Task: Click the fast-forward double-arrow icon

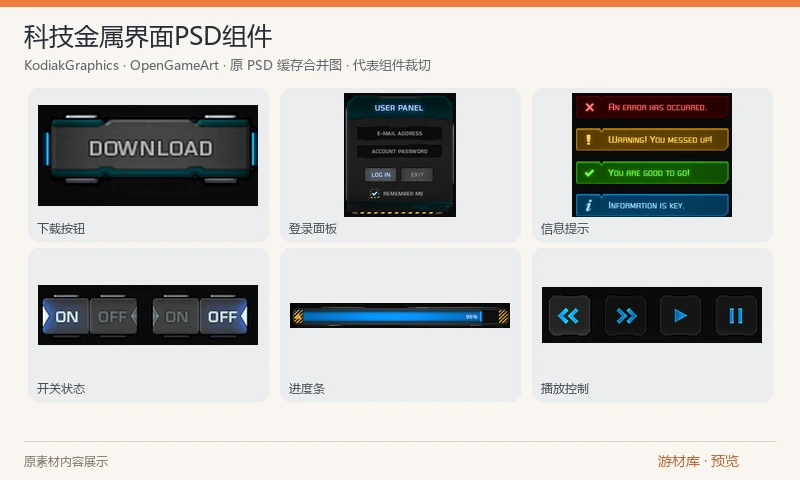Action: (x=626, y=316)
